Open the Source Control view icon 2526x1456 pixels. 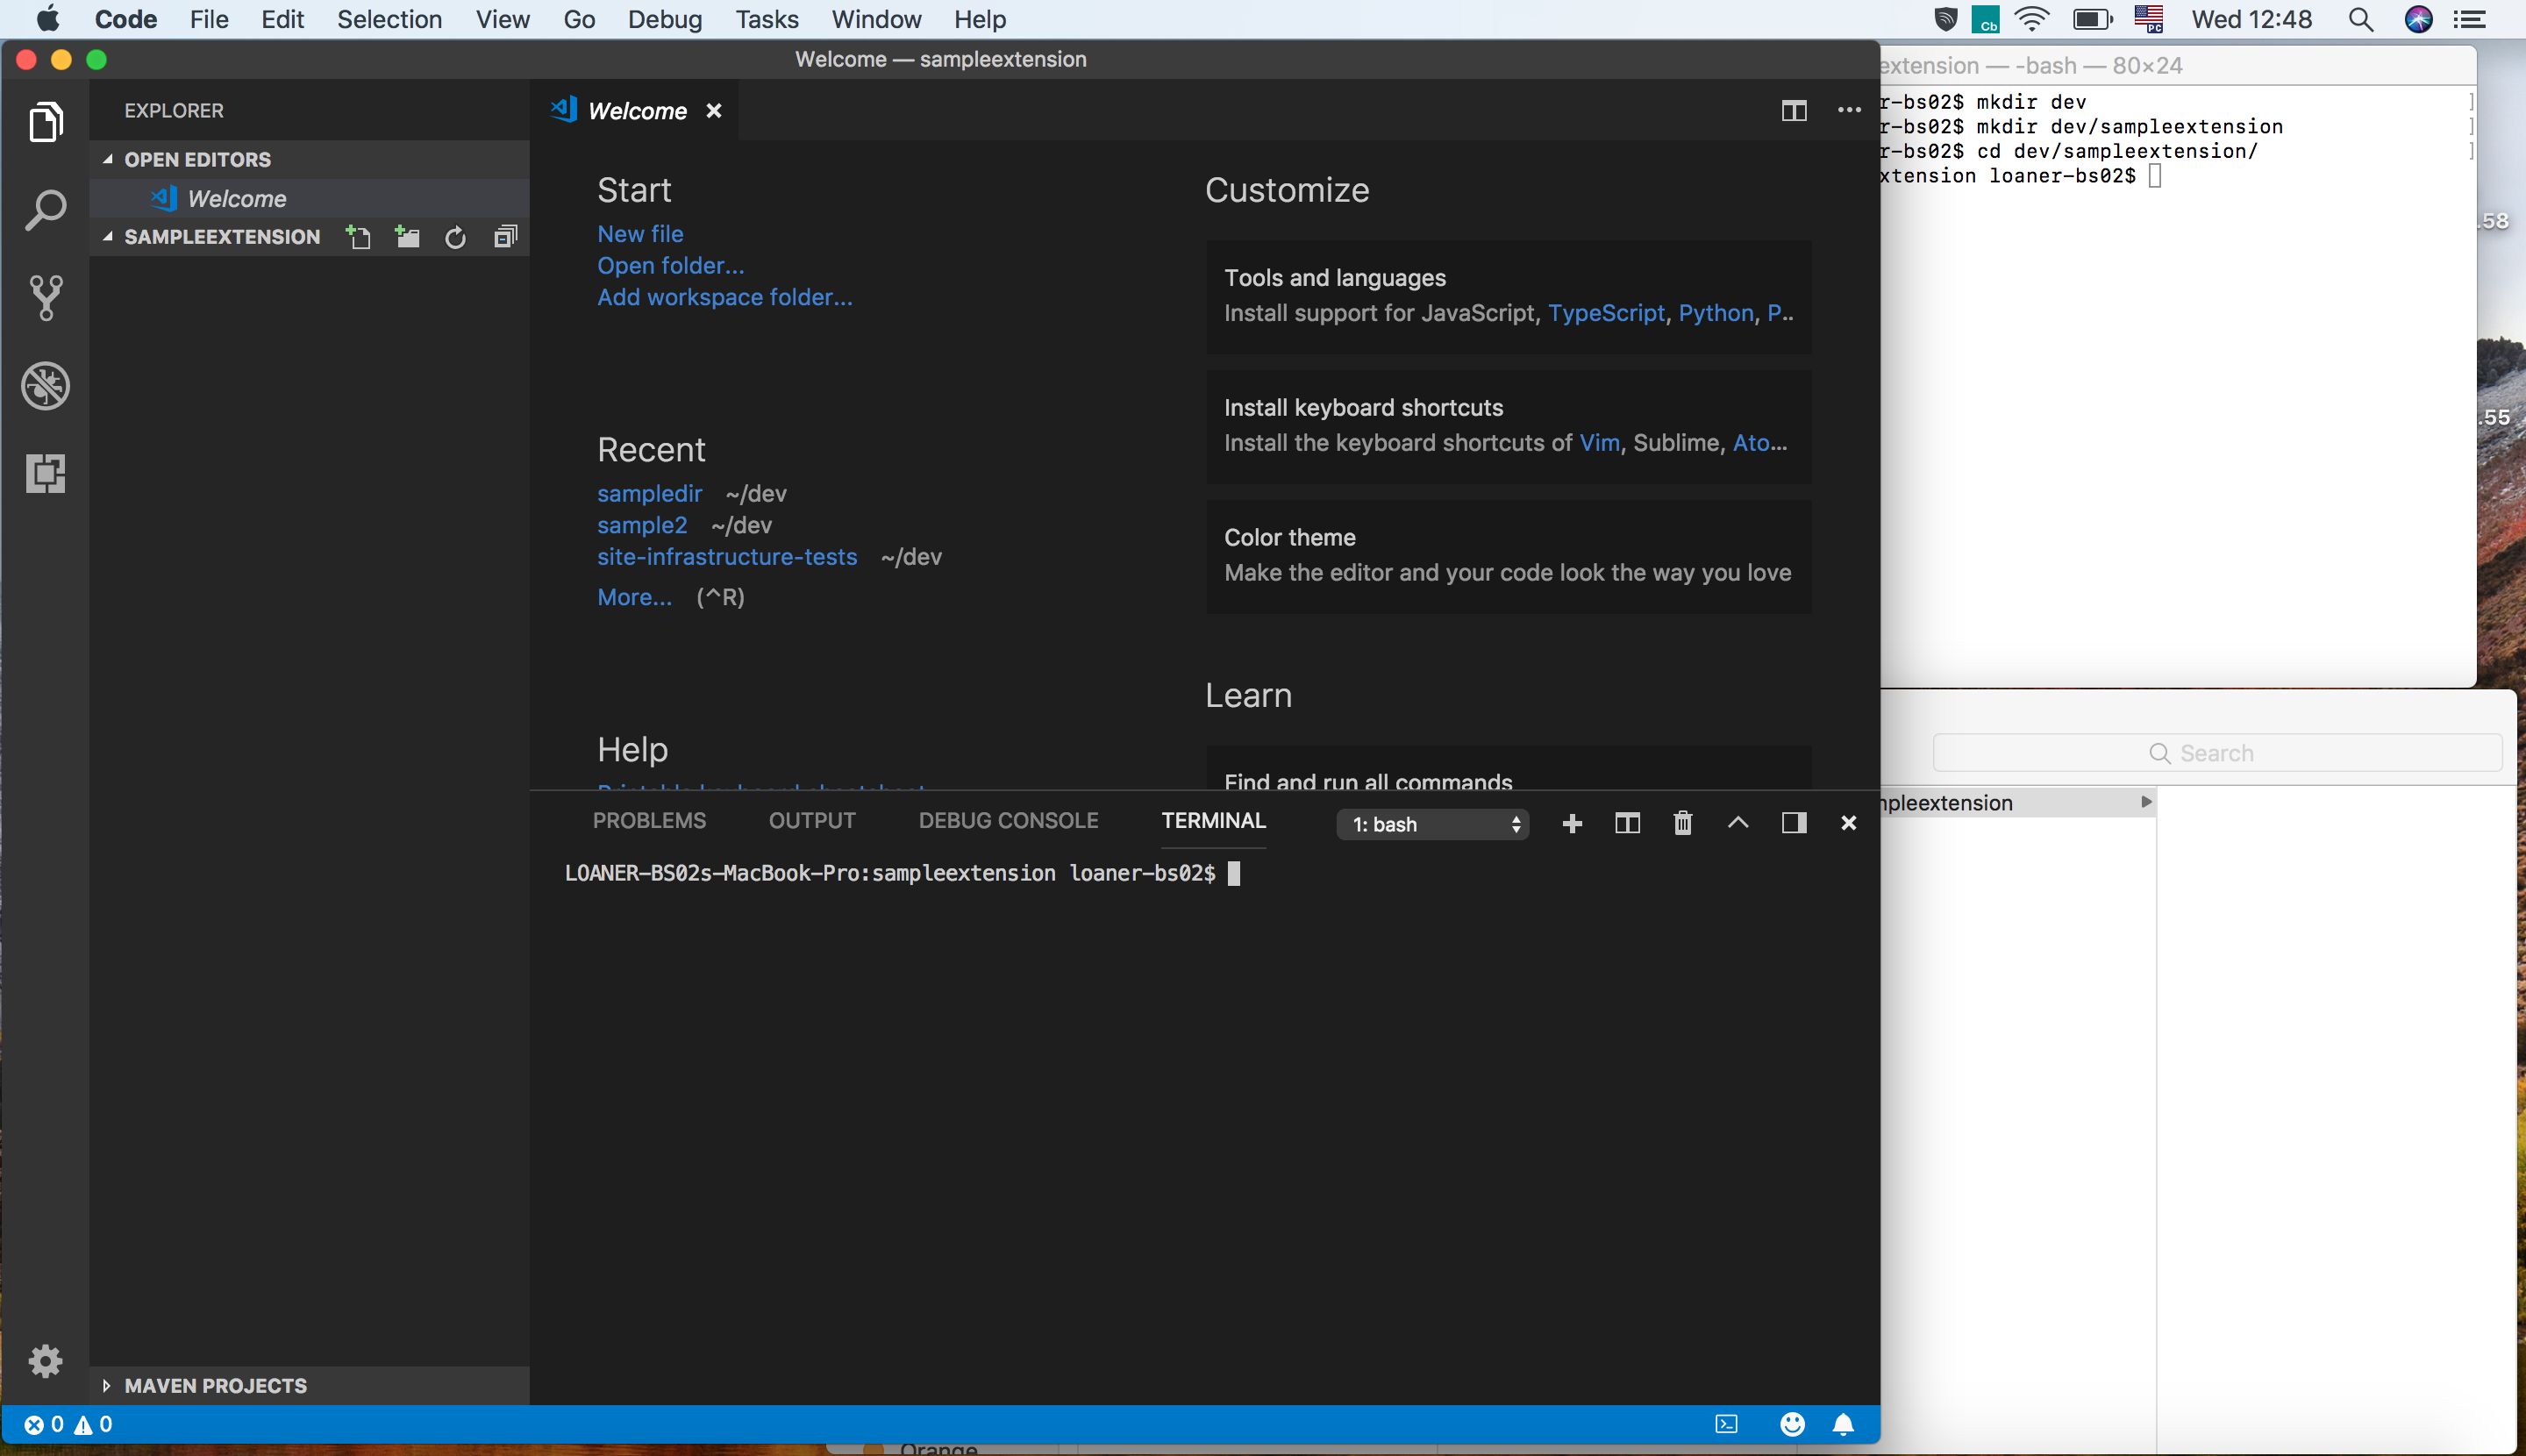click(45, 298)
